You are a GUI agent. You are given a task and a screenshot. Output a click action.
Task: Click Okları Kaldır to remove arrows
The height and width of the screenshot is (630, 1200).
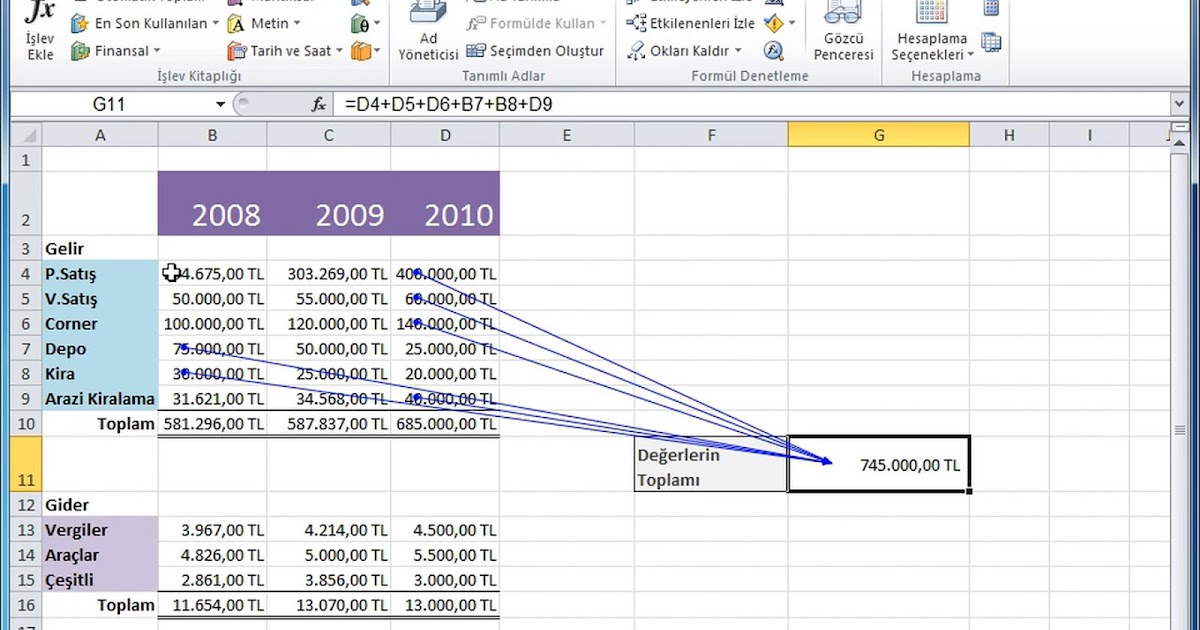(x=687, y=50)
